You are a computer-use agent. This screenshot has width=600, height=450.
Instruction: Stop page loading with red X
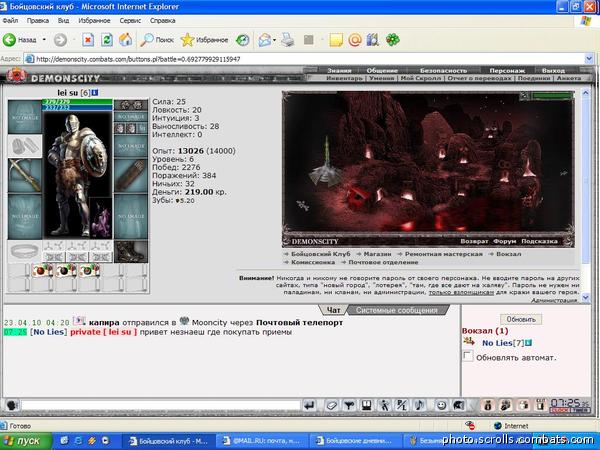click(88, 39)
